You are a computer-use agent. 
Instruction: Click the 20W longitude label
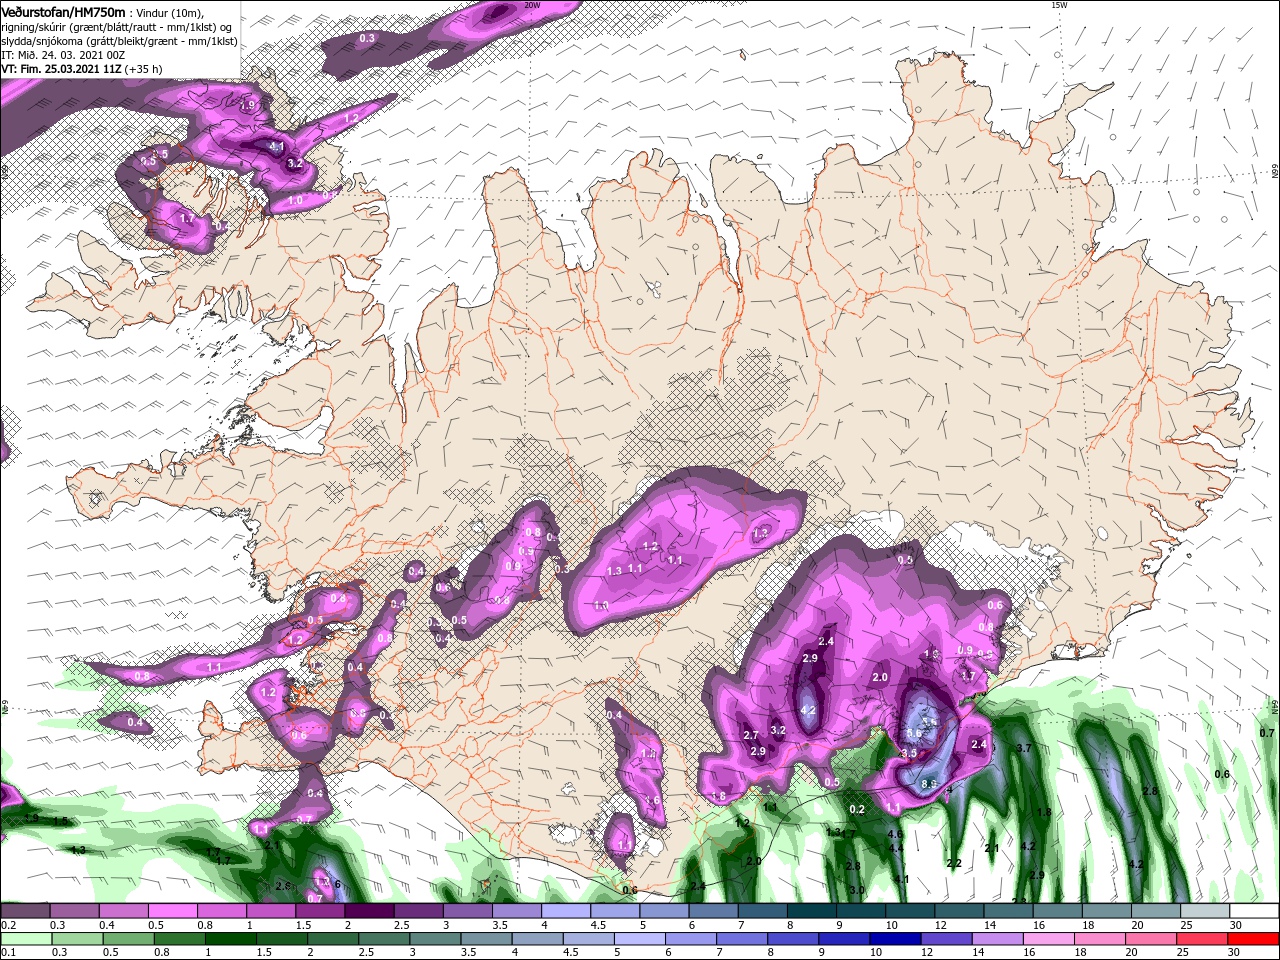(532, 5)
